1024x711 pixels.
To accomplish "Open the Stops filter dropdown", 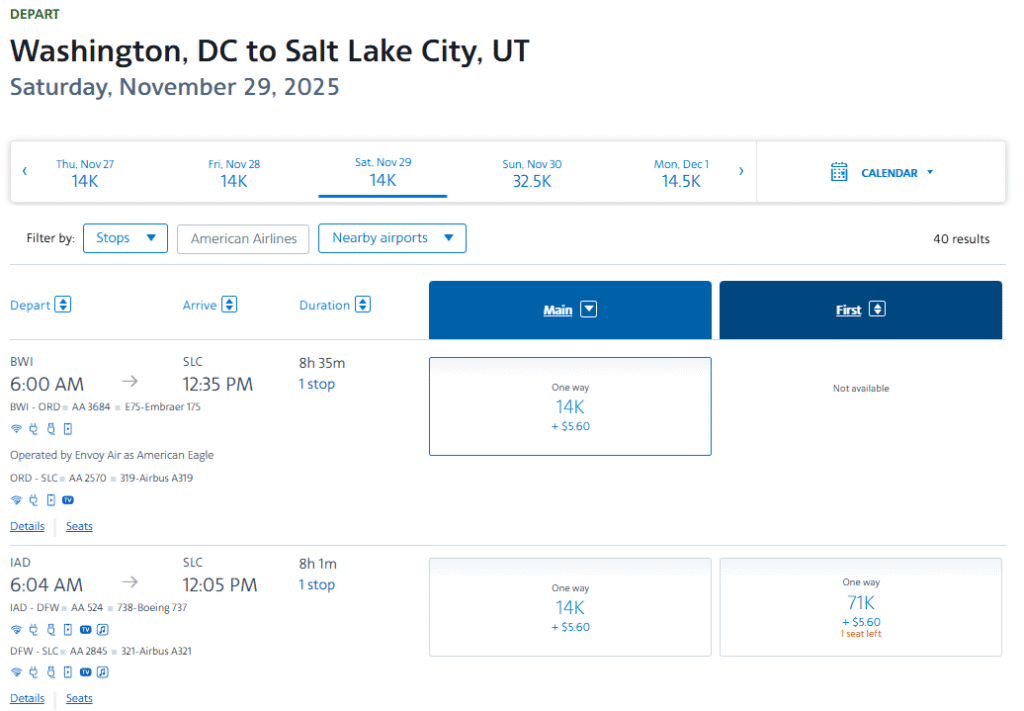I will pos(125,238).
